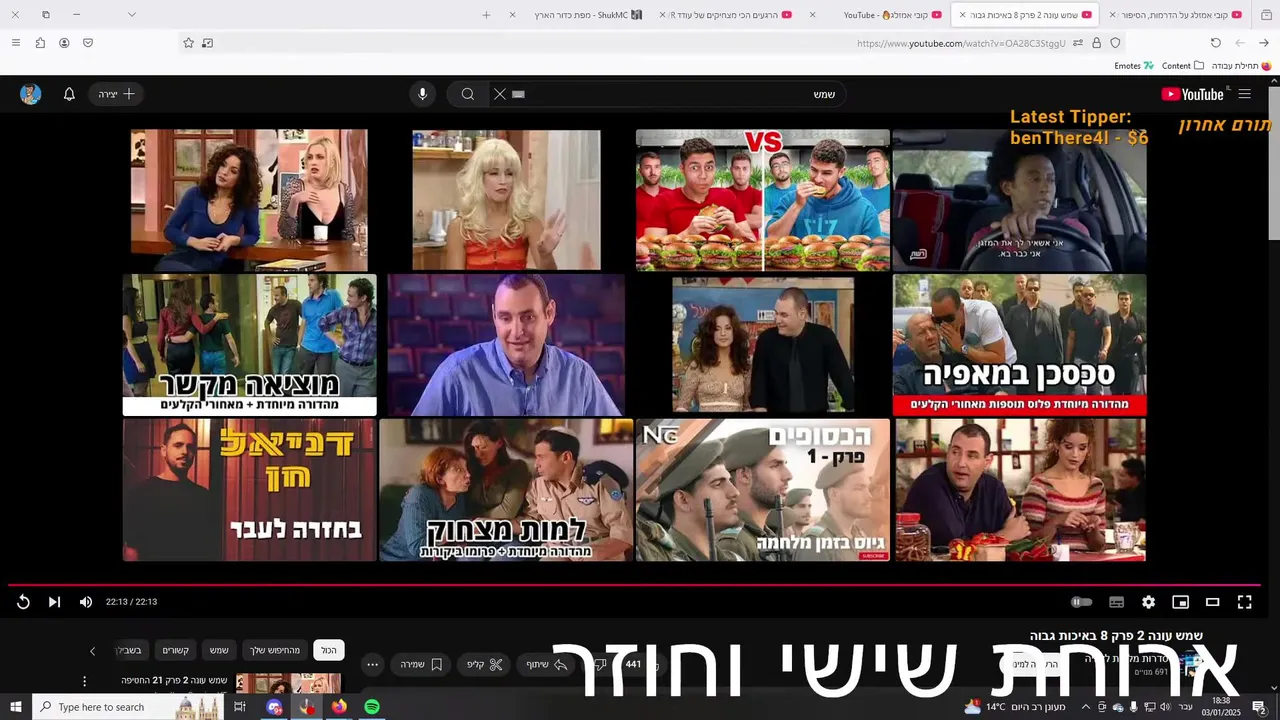Switch to the ShukMC tab

(580, 15)
